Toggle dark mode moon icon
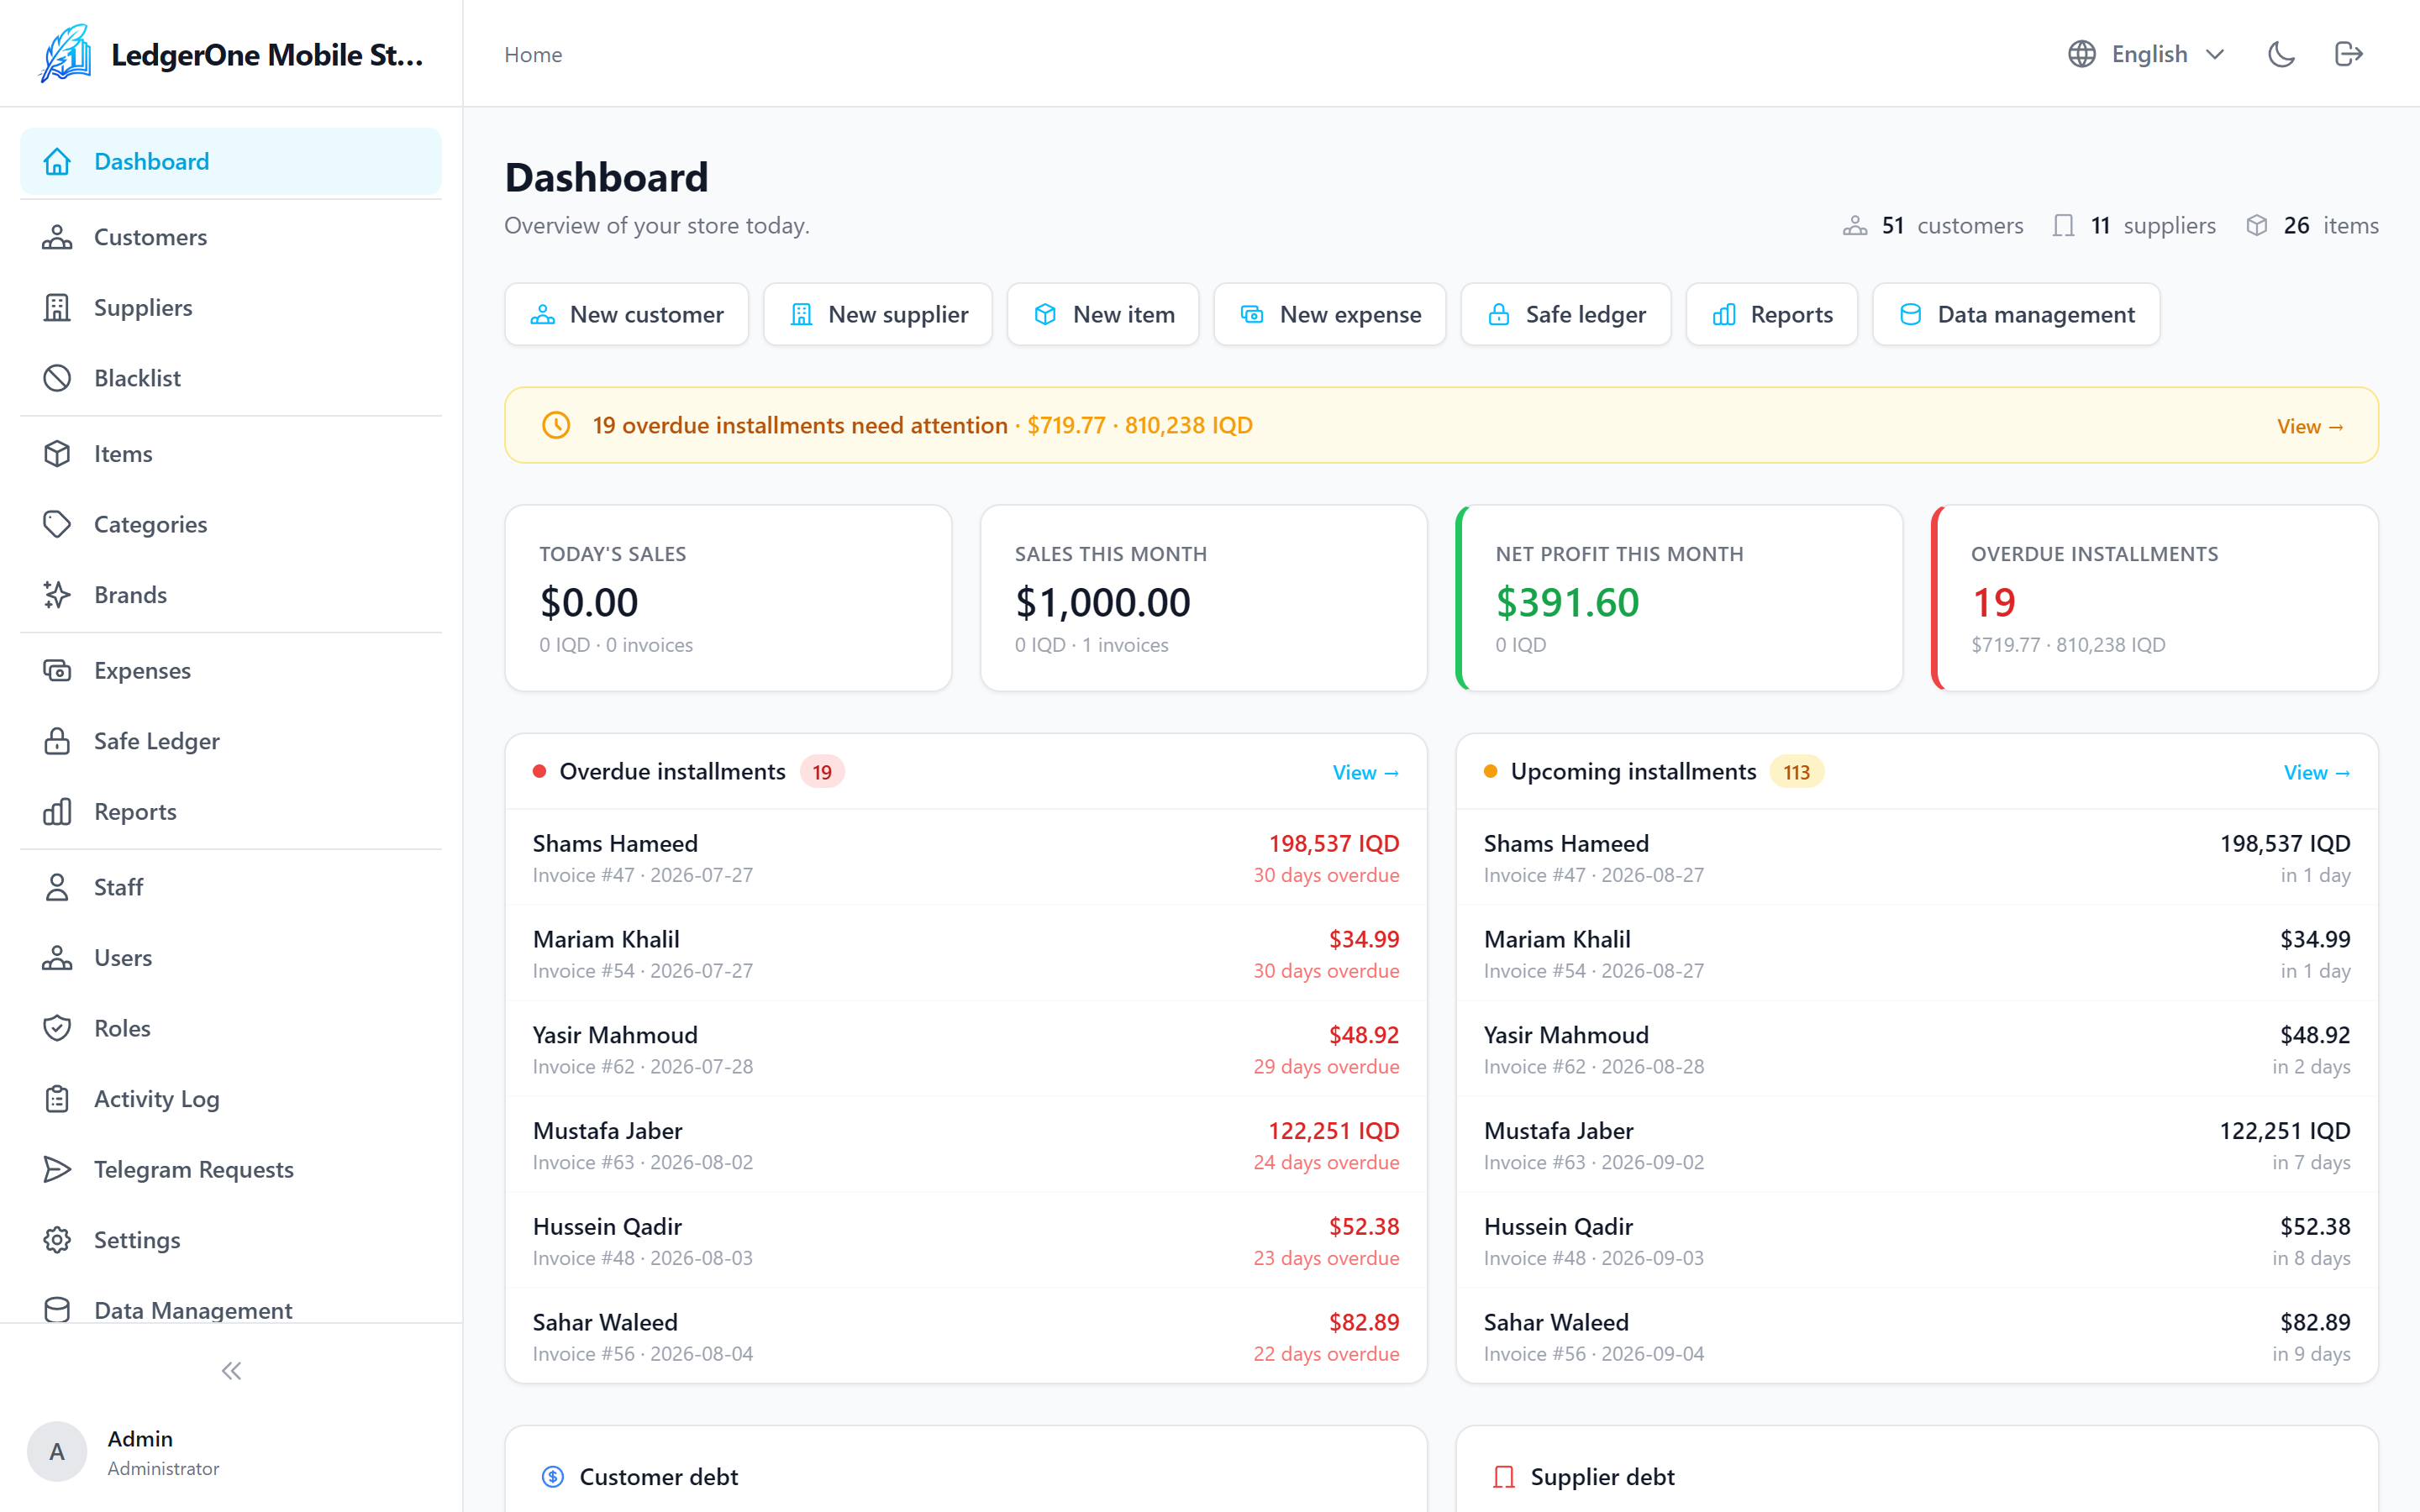The height and width of the screenshot is (1512, 2420). [x=2281, y=54]
